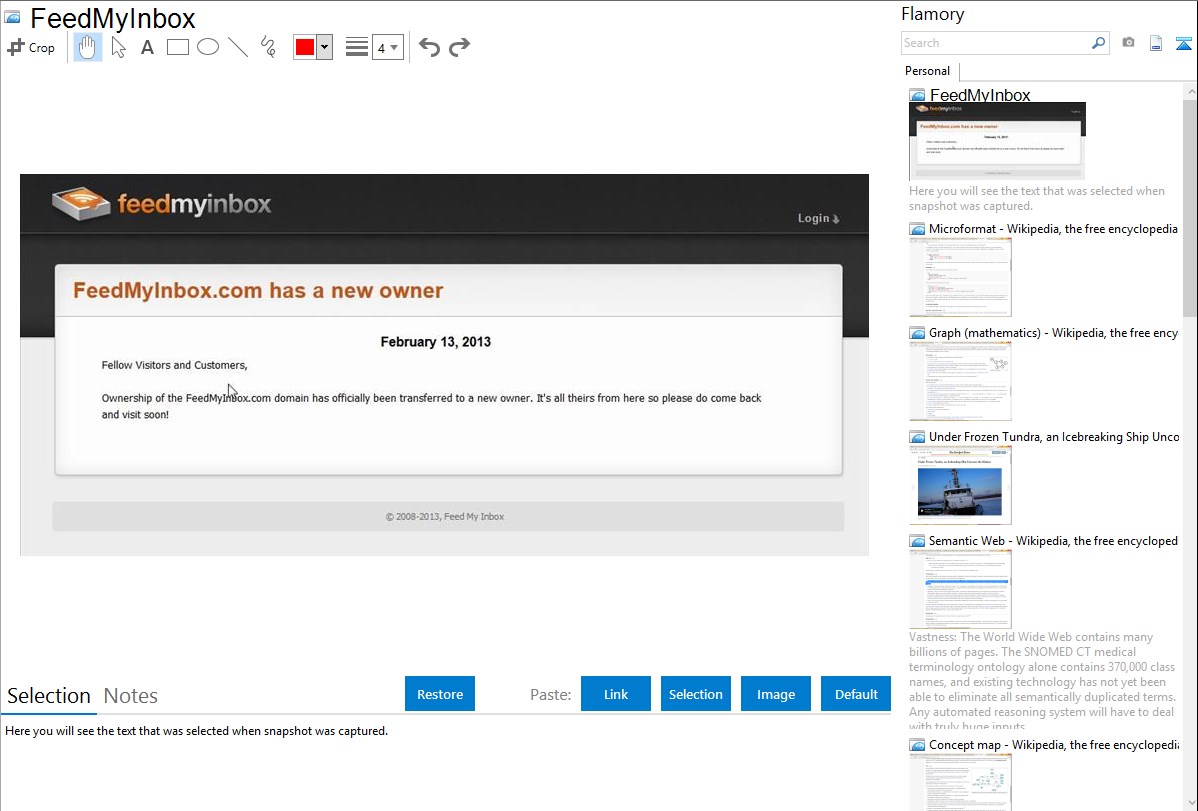
Task: Click the 'FeedMyInbox.com has a new owner' heading
Action: (258, 290)
